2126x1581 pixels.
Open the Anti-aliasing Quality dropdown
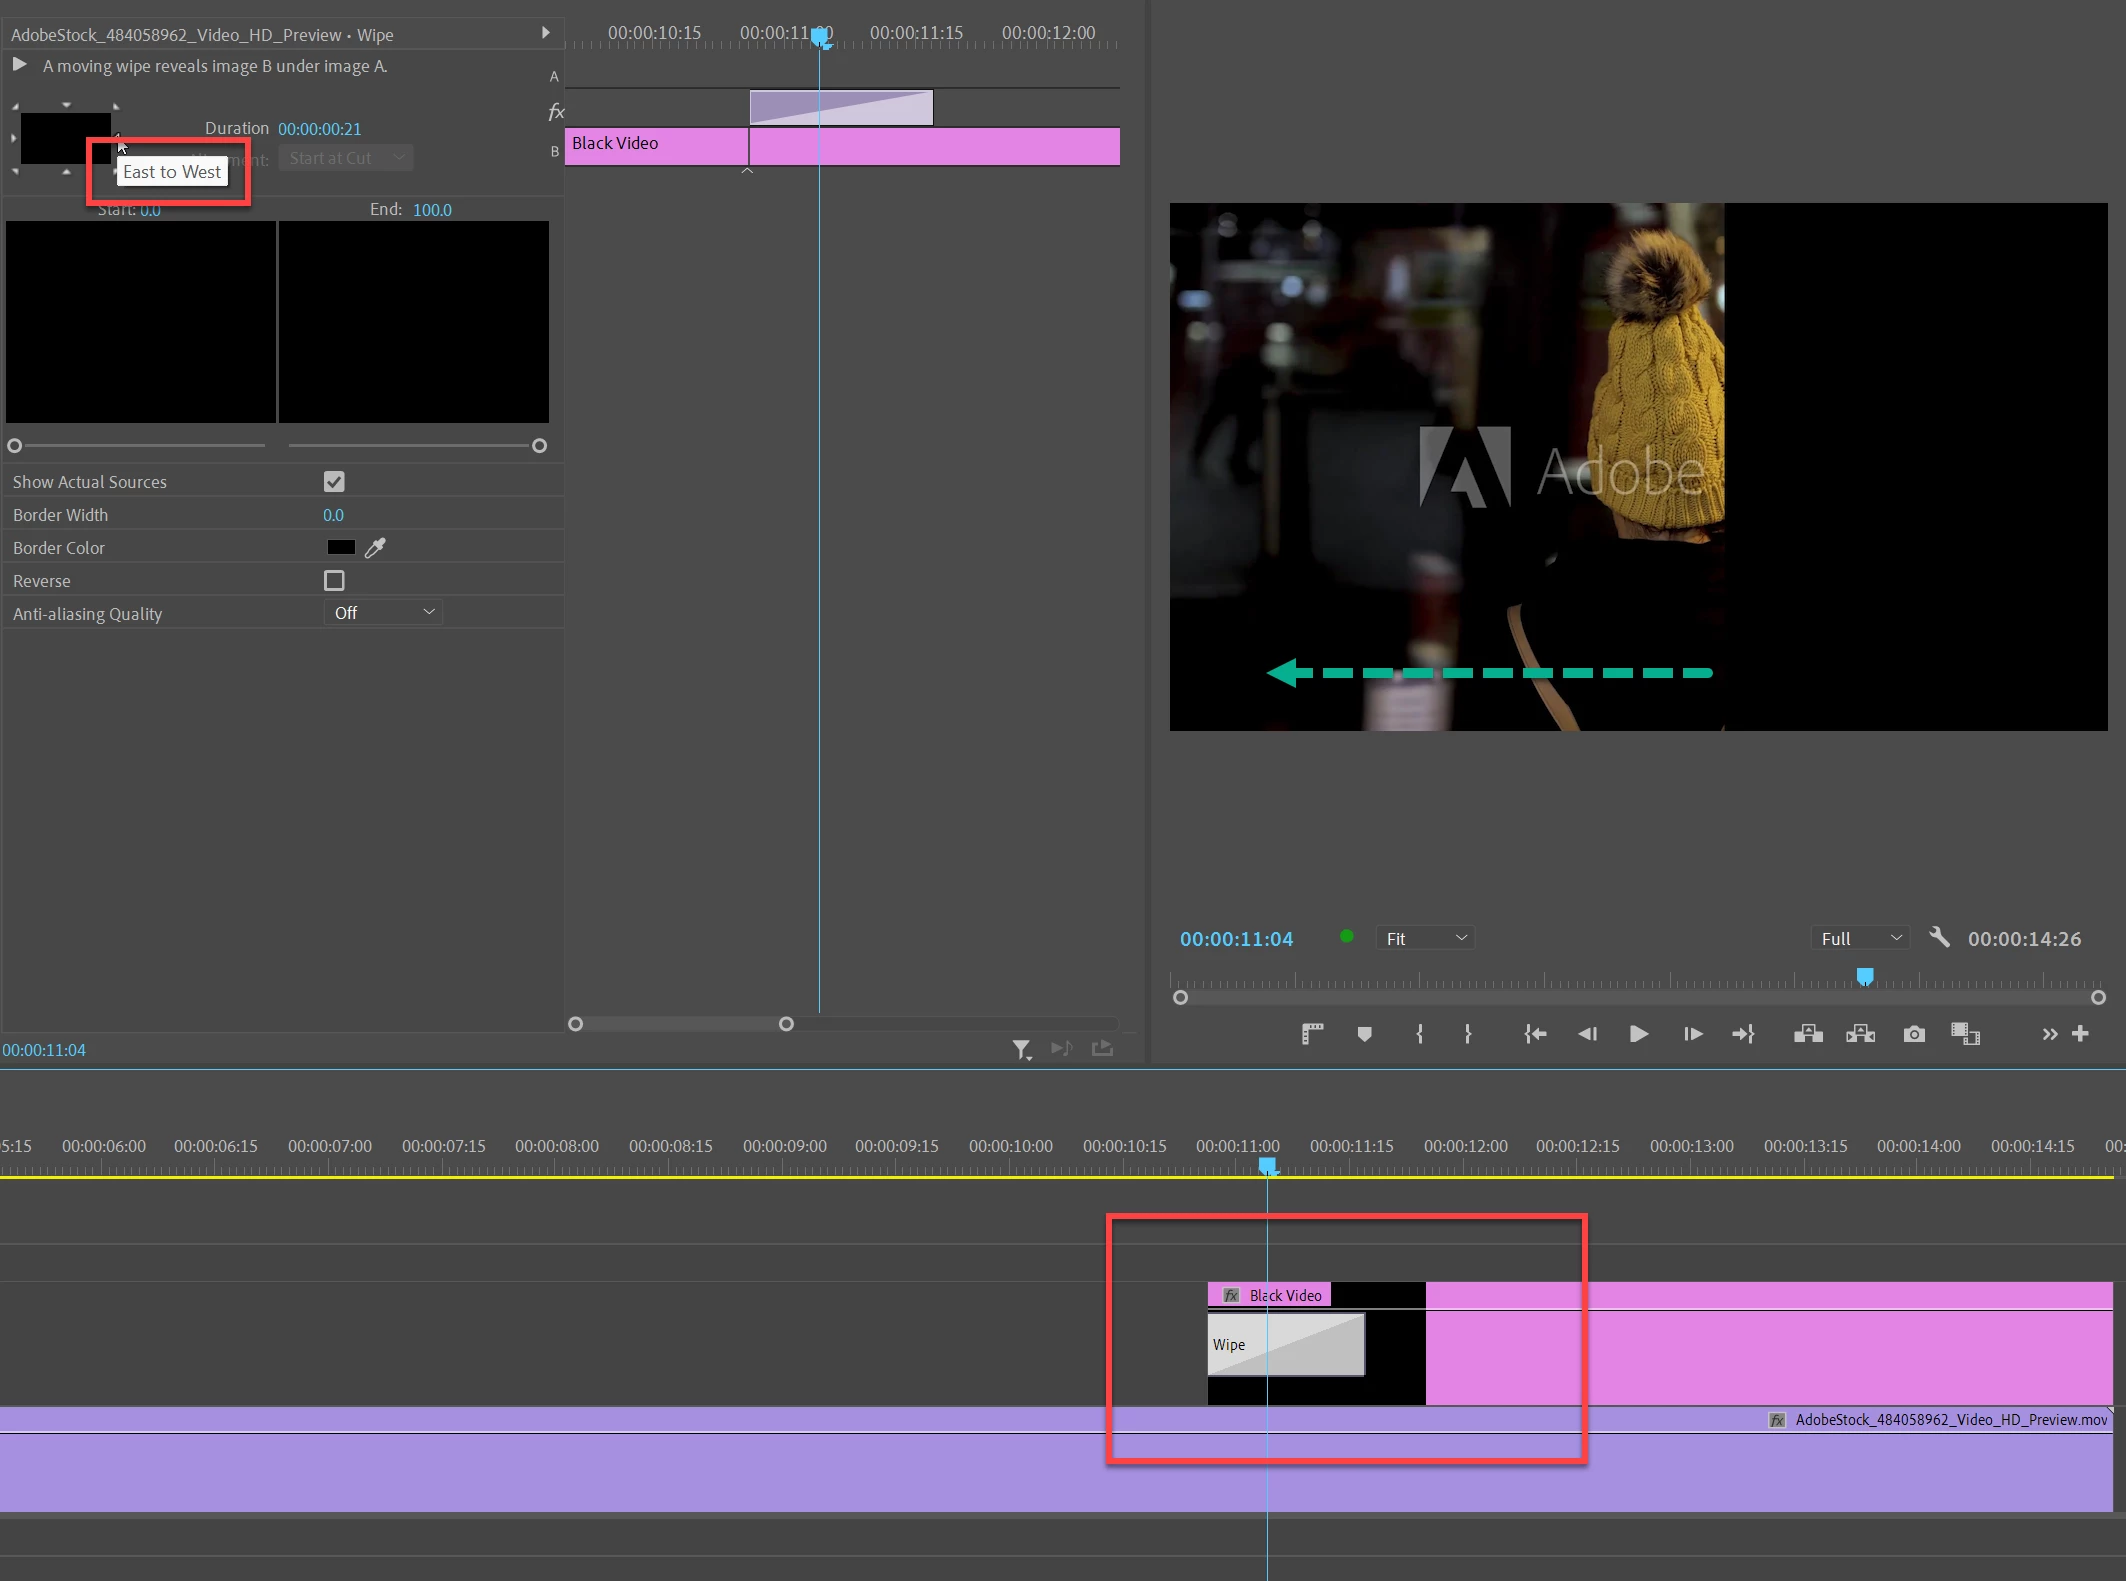pos(384,613)
